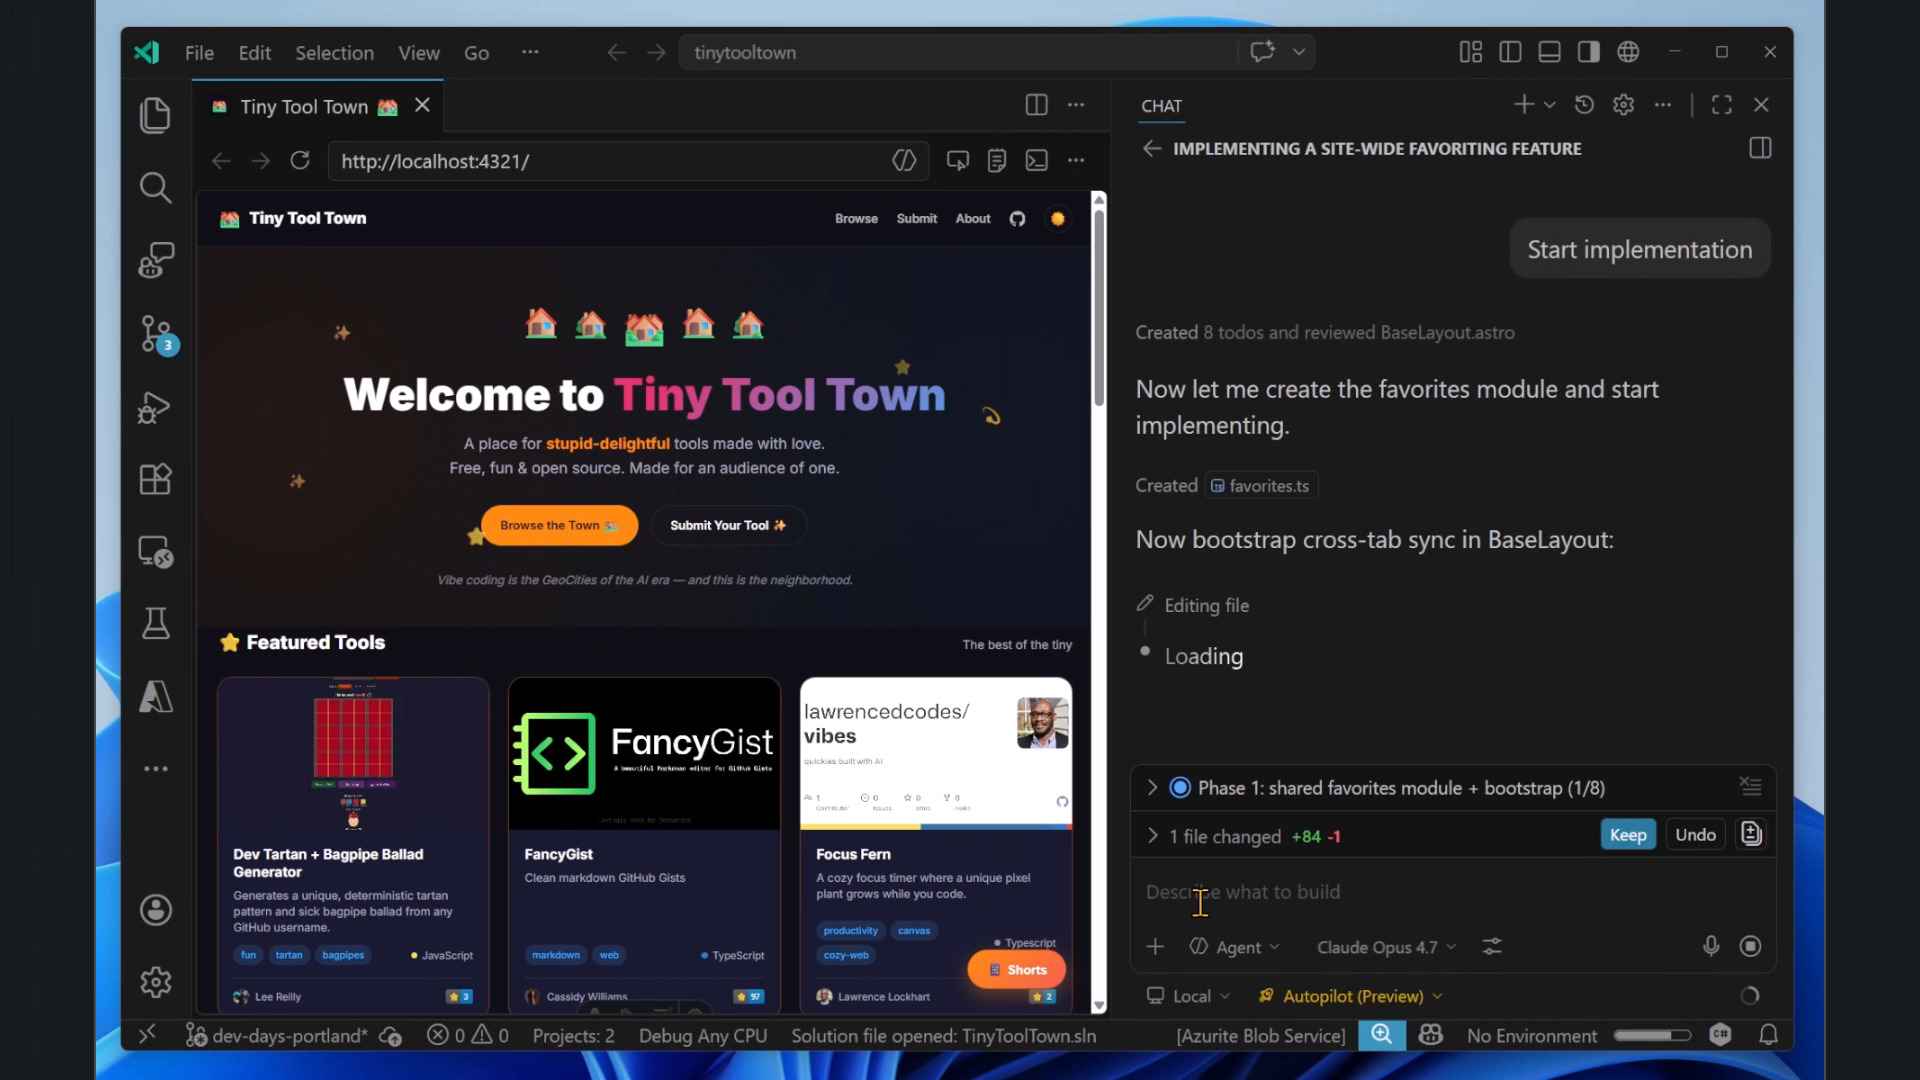Toggle the bottom panel layout icon
Screen dimensions: 1920x1080
[x=1549, y=52]
